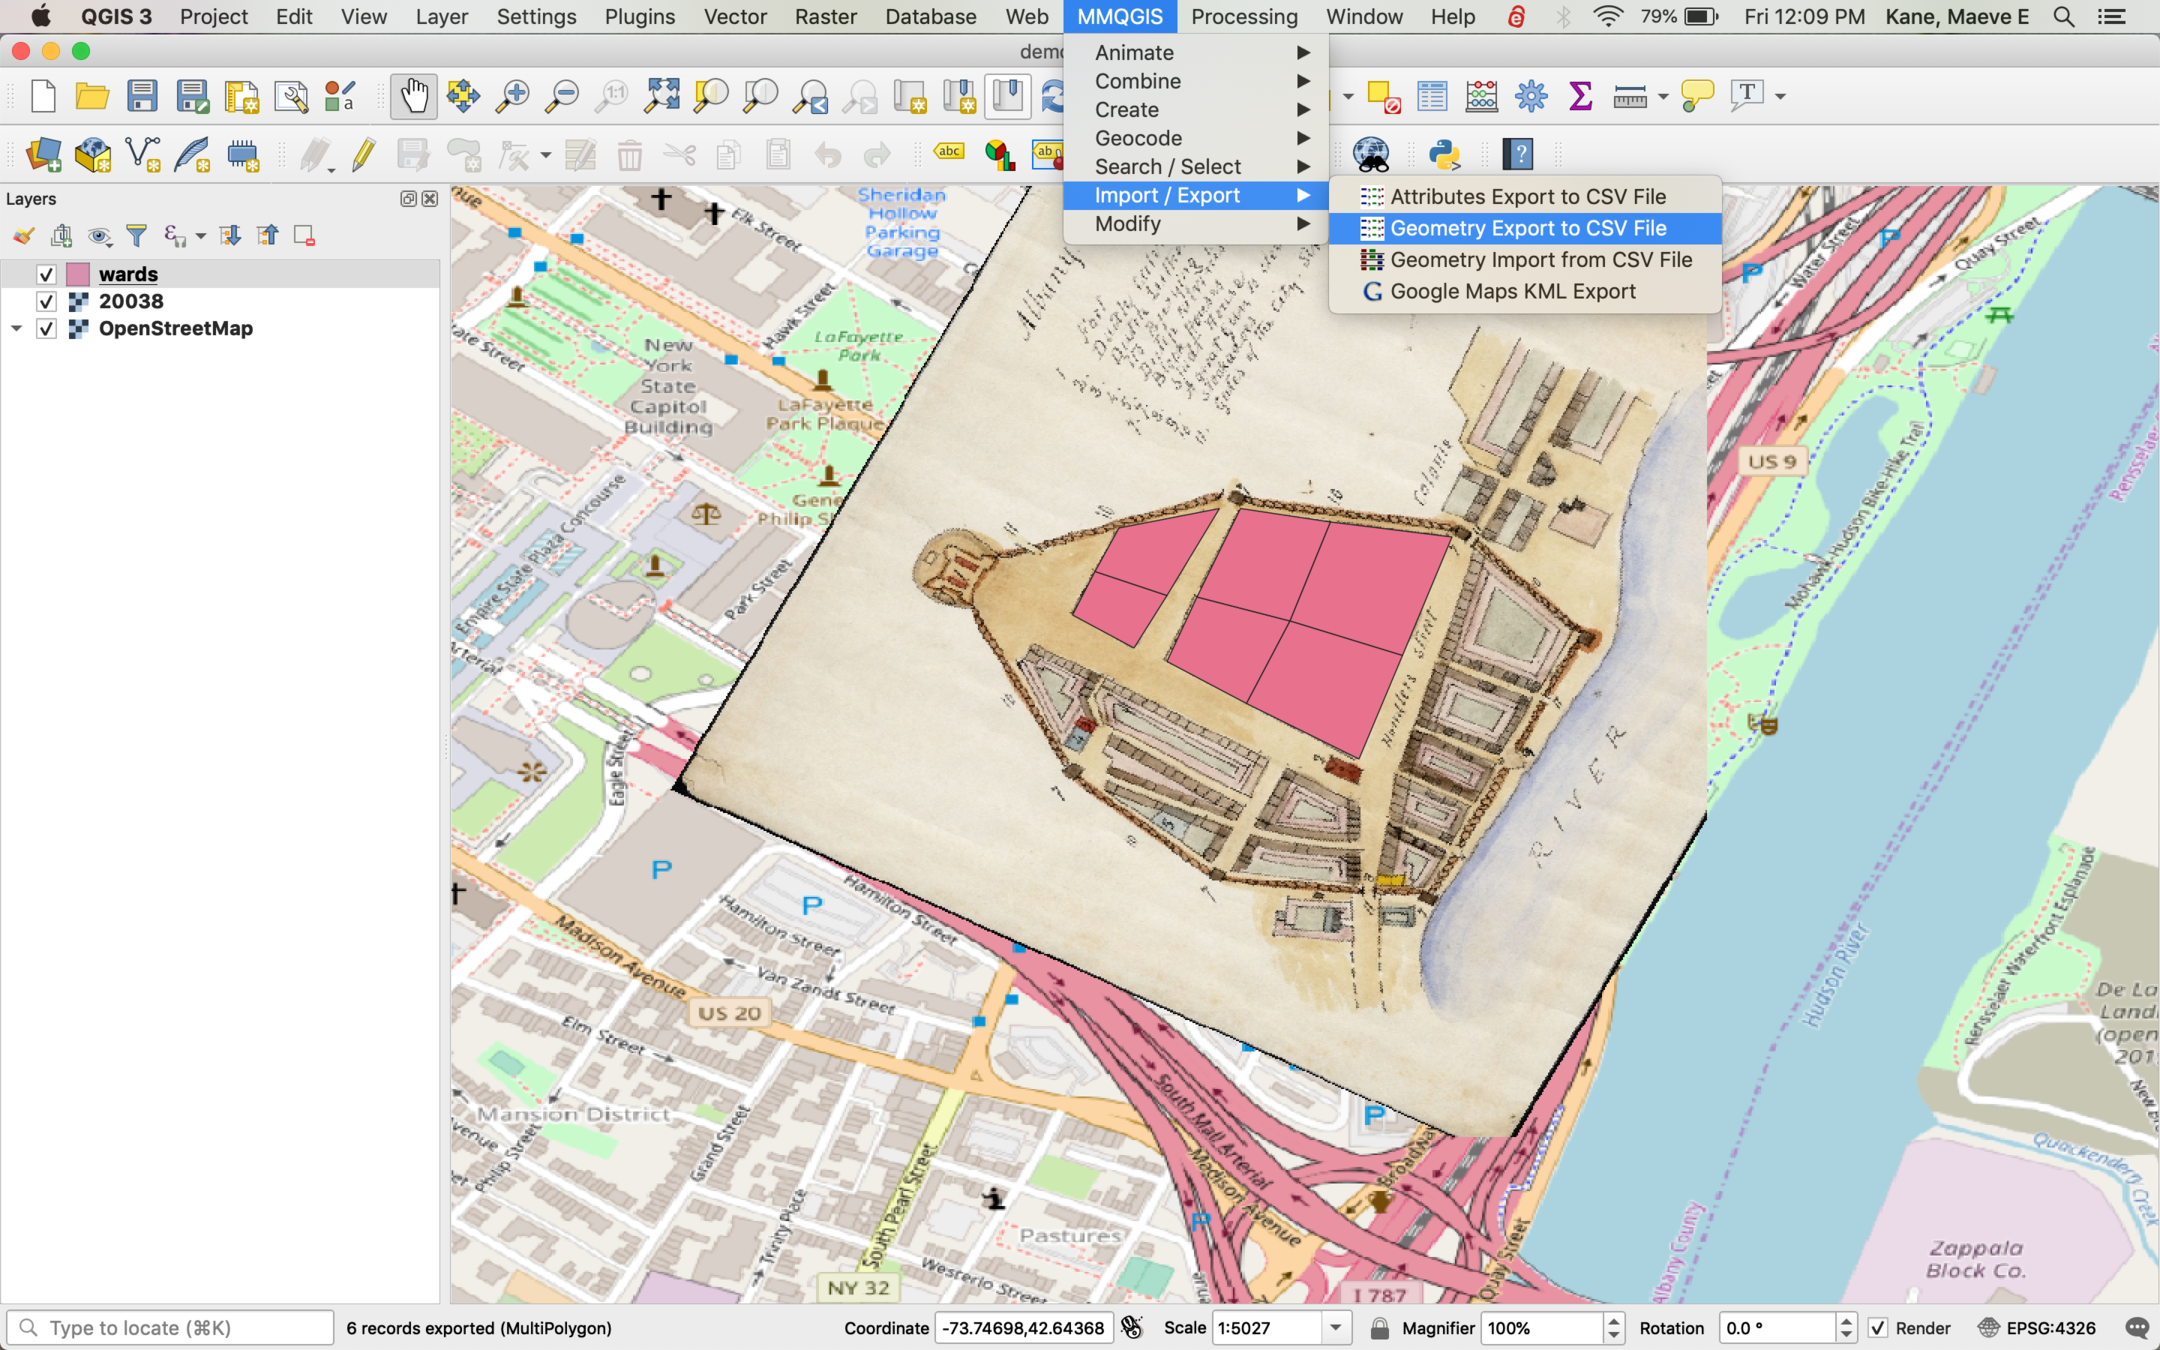Click Toggle Editing pencil icon
Viewport: 2160px width, 1350px height.
363,155
